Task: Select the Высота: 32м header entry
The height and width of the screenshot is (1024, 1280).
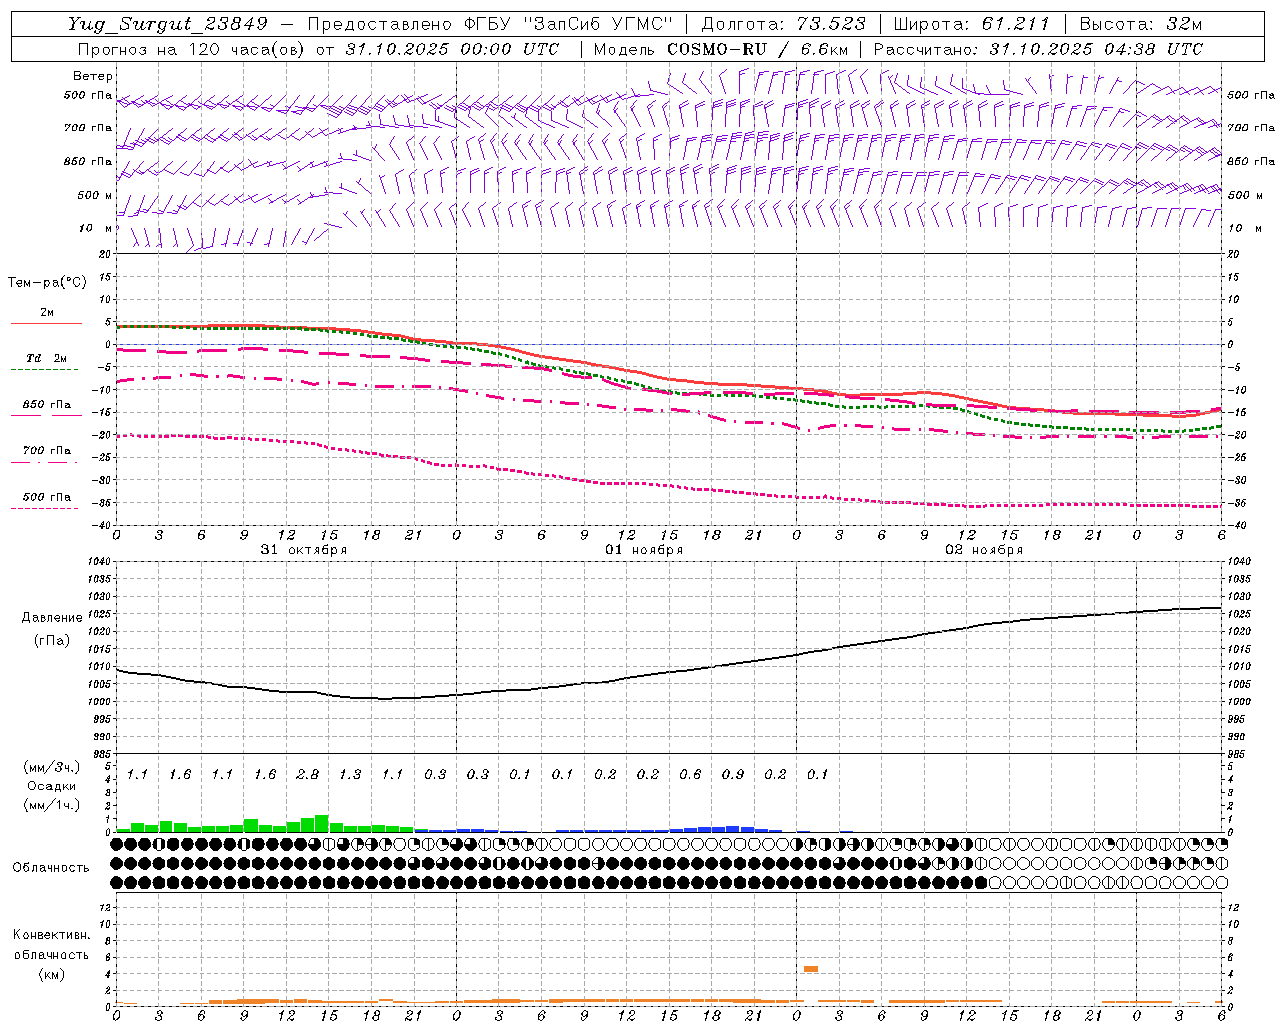Action: [1141, 24]
